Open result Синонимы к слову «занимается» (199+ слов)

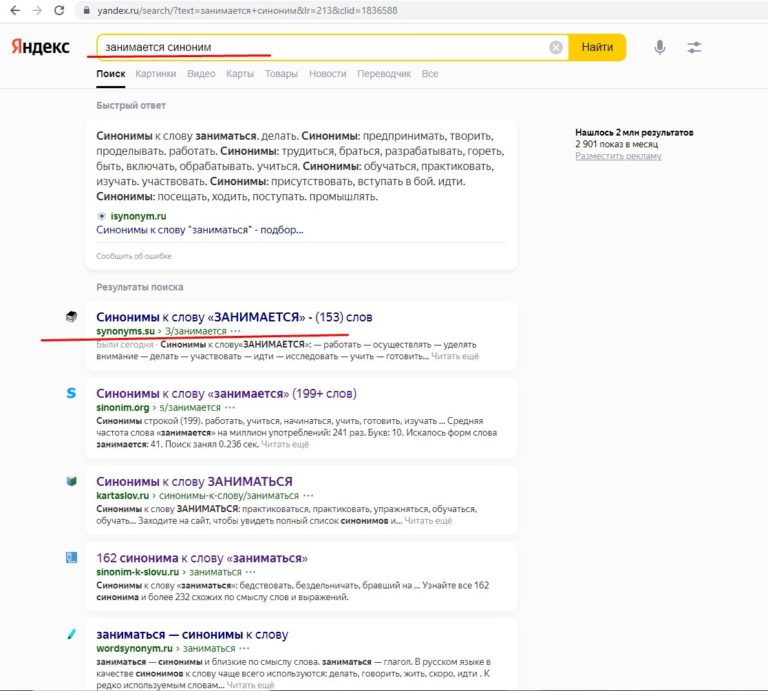pyautogui.click(x=226, y=393)
